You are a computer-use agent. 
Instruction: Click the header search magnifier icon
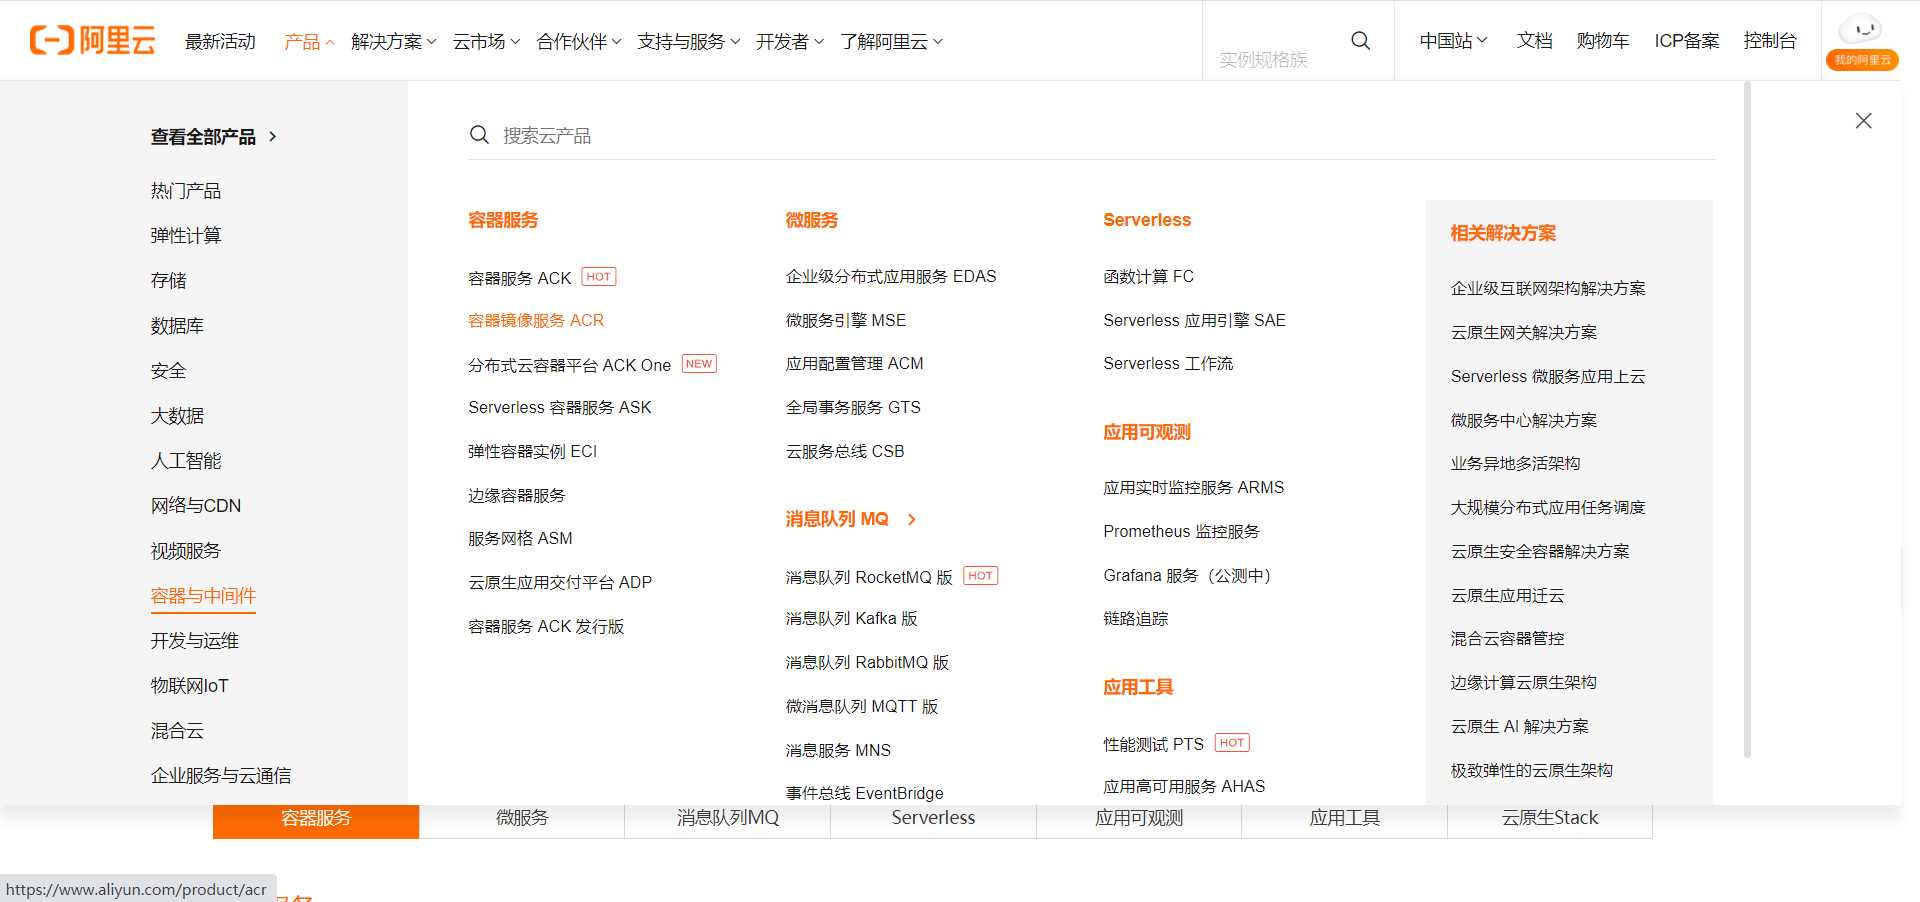click(1360, 40)
